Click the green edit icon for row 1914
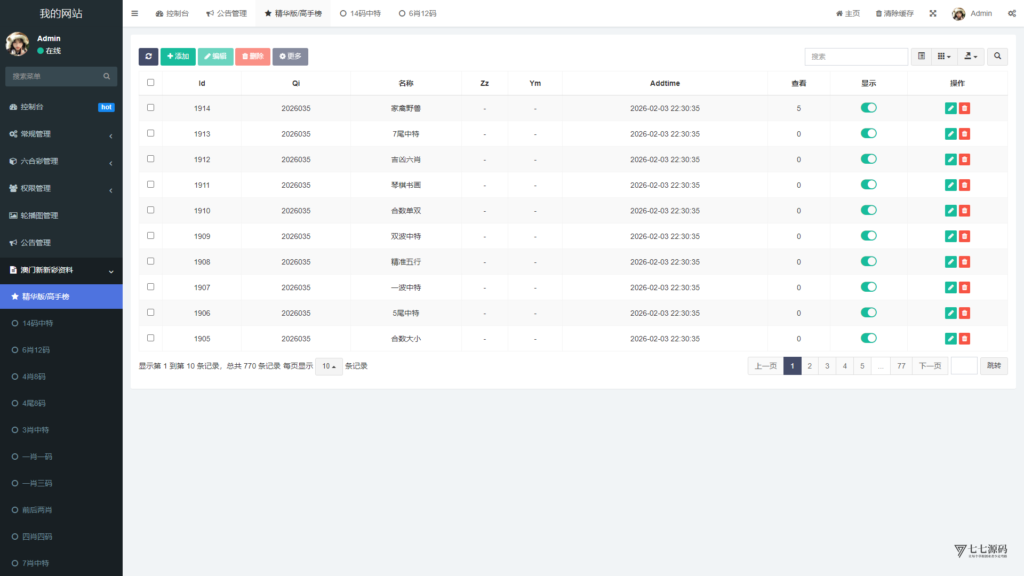1024x576 pixels. [x=950, y=108]
